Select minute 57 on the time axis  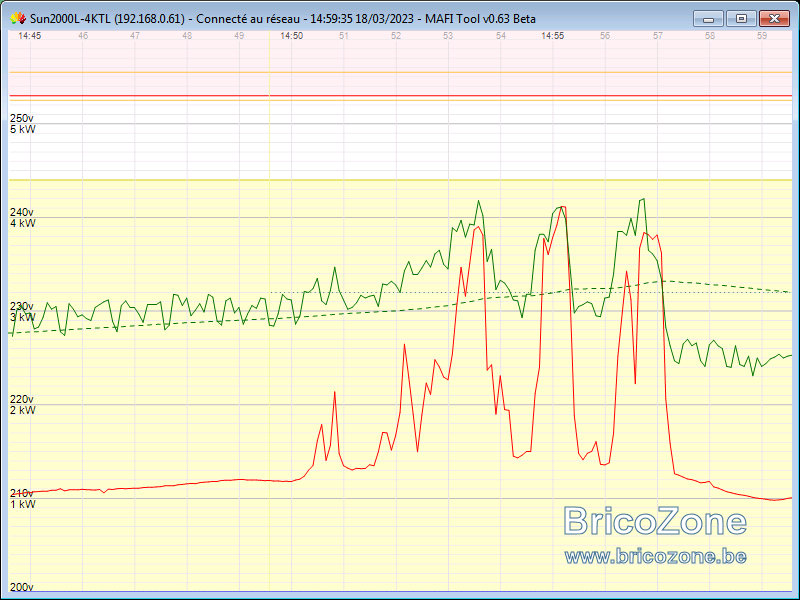pos(658,36)
